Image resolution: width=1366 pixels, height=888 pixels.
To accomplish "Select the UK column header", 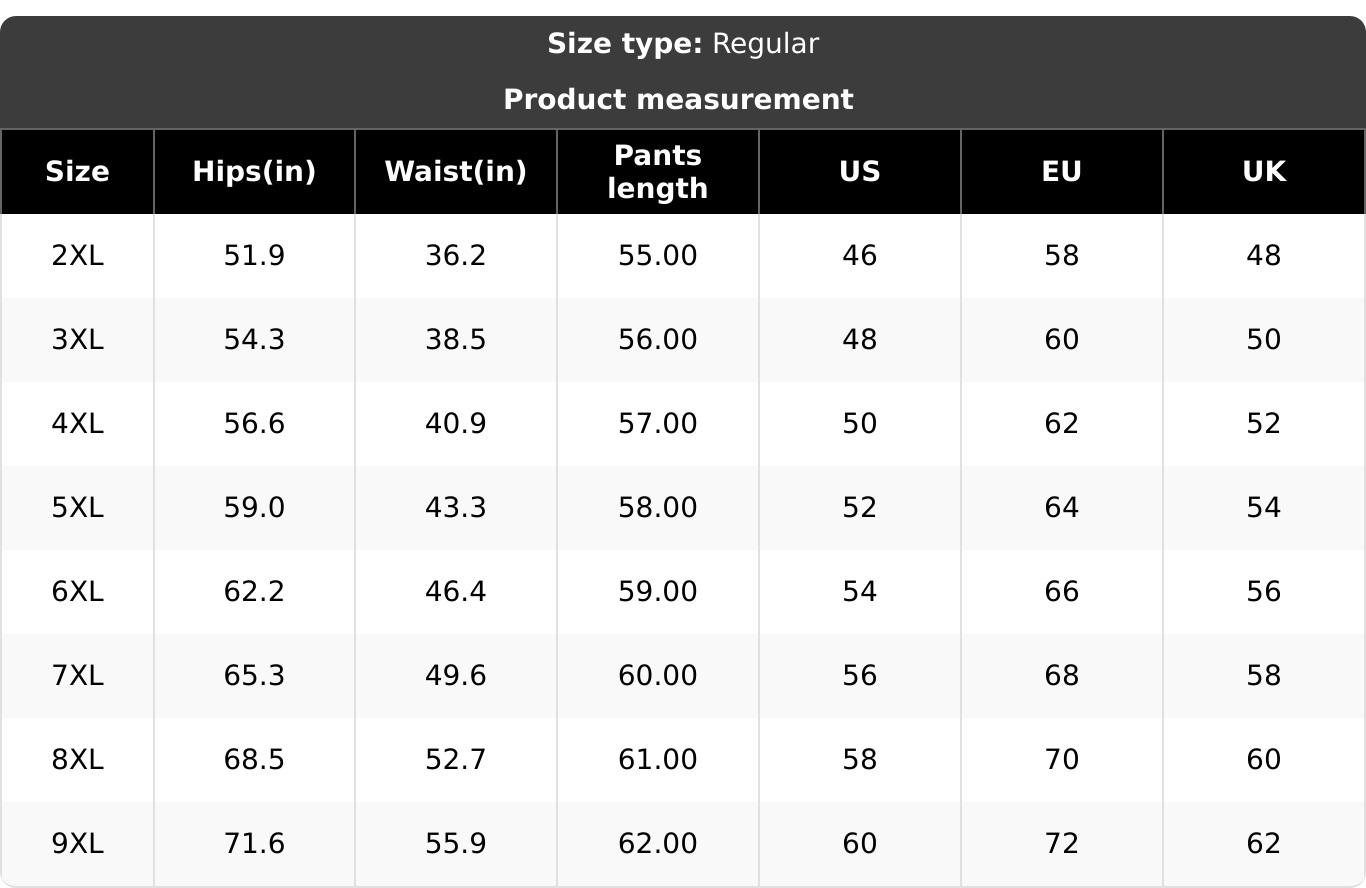I will coord(1264,172).
